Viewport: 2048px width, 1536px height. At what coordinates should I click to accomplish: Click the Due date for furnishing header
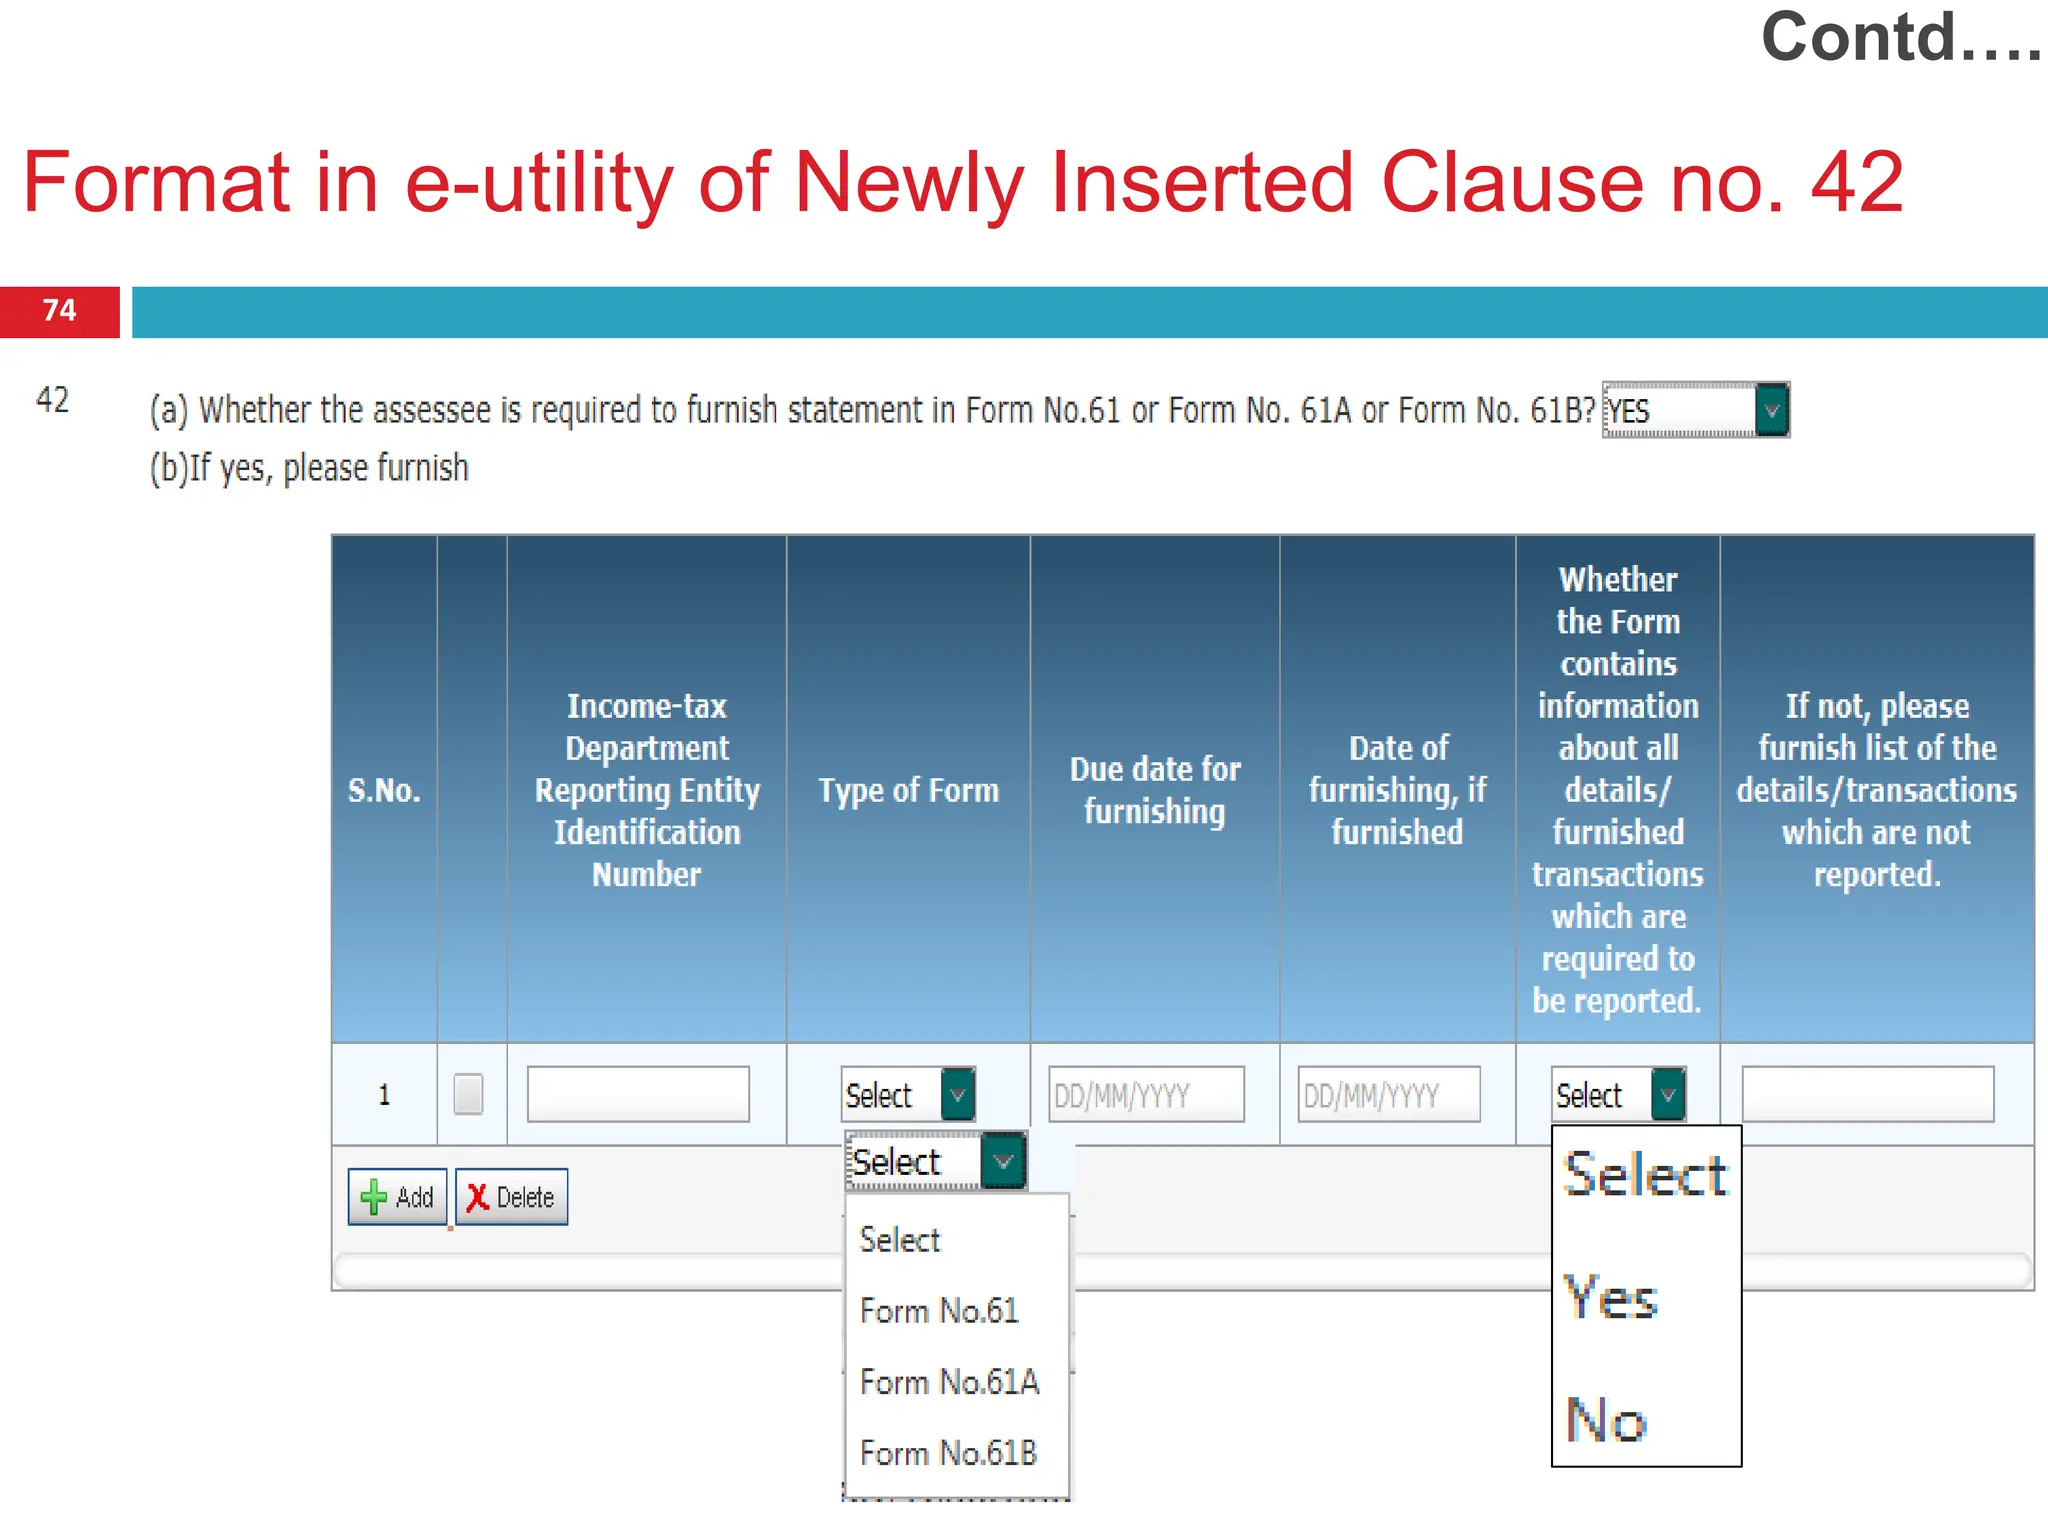1155,790
